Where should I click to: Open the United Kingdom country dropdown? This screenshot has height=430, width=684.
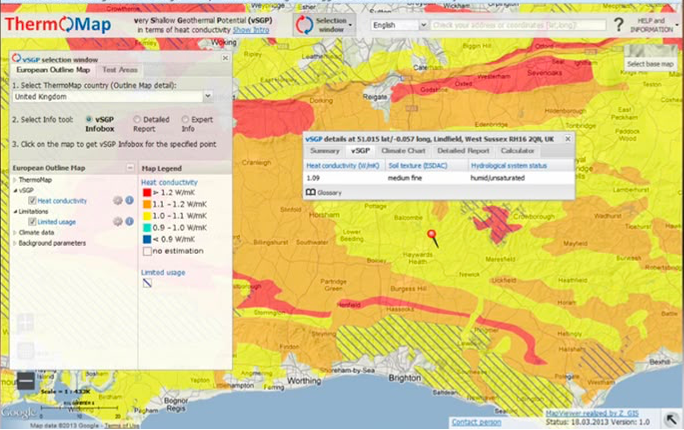click(x=208, y=96)
